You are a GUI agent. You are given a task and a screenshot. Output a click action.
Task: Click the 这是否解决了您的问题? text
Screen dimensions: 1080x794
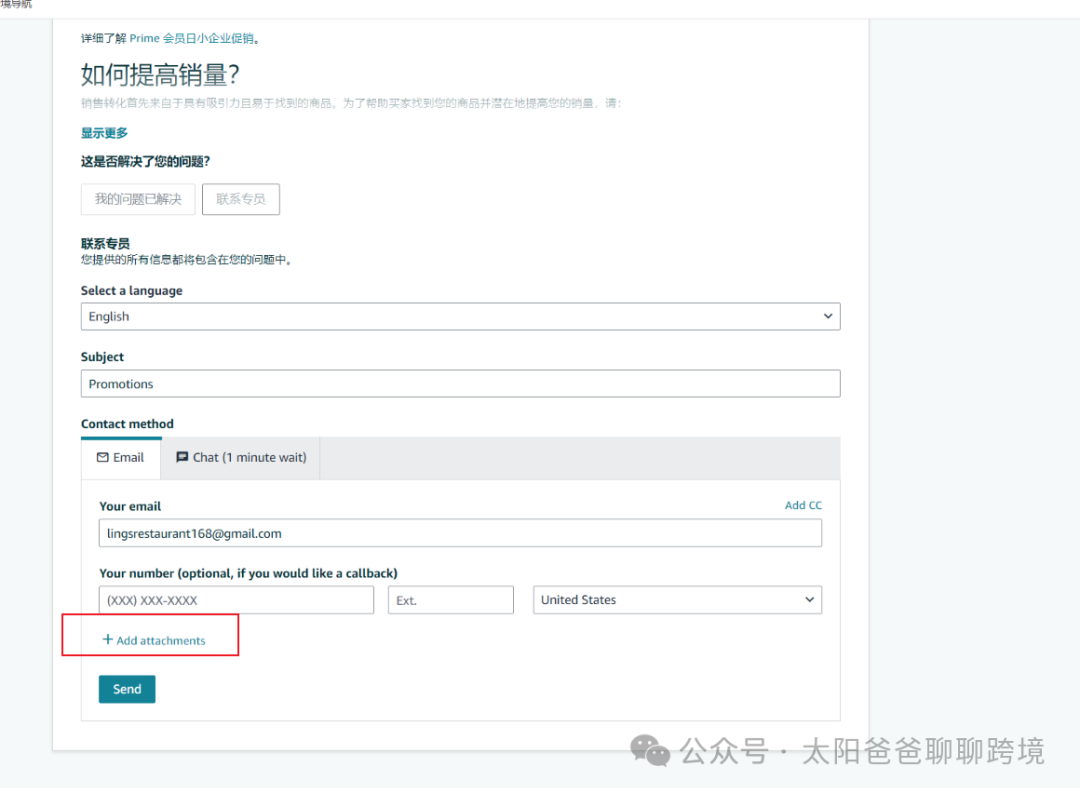tap(145, 162)
